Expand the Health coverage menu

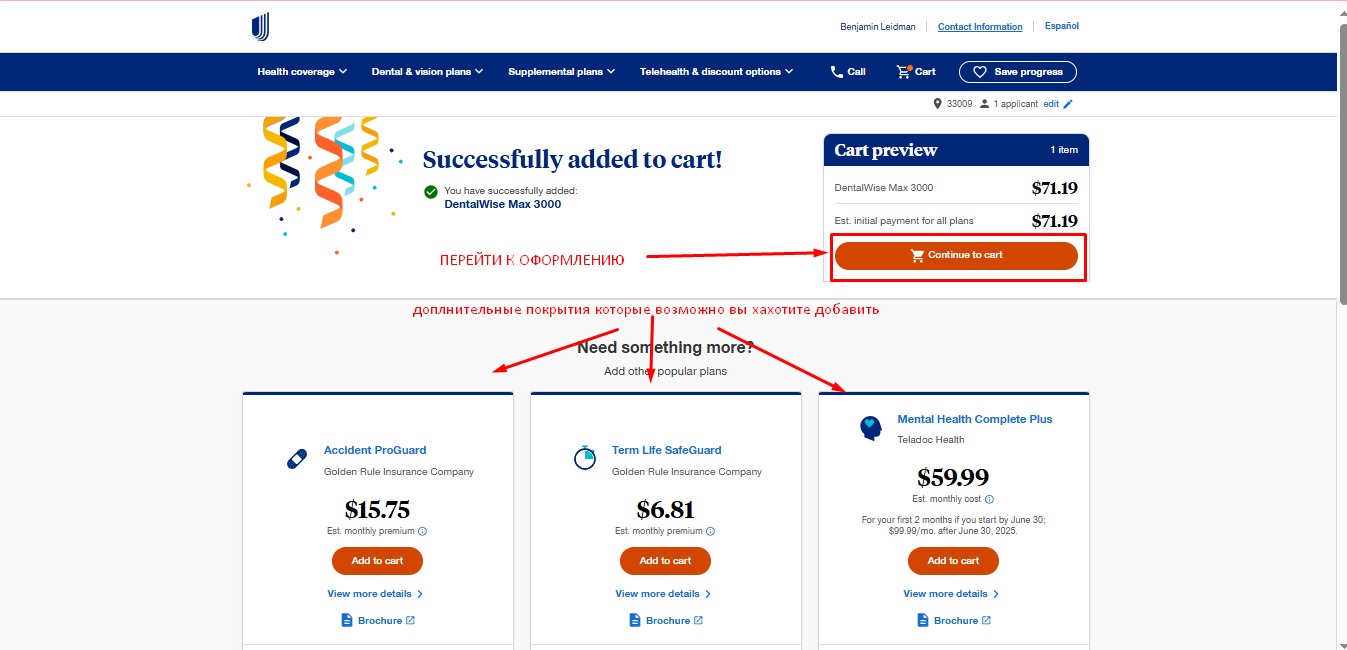(x=302, y=72)
